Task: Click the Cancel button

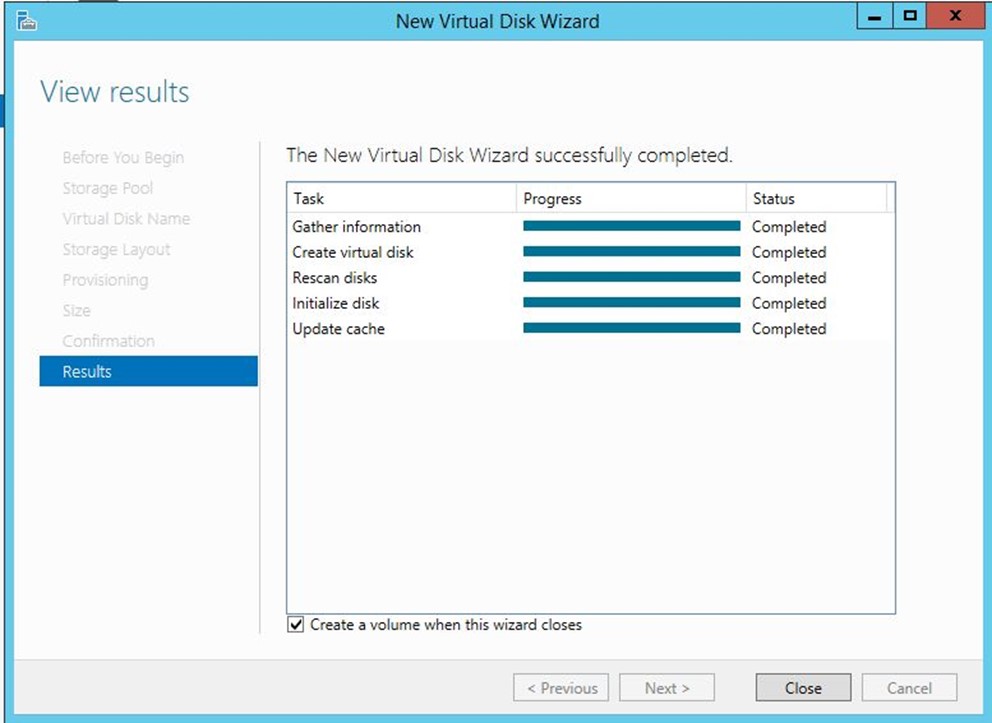Action: 909,688
